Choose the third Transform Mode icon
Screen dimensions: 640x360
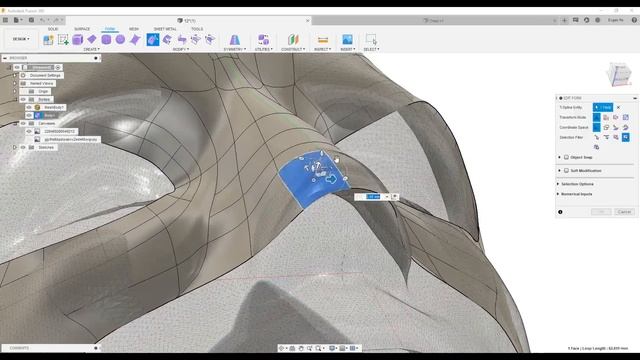point(616,118)
